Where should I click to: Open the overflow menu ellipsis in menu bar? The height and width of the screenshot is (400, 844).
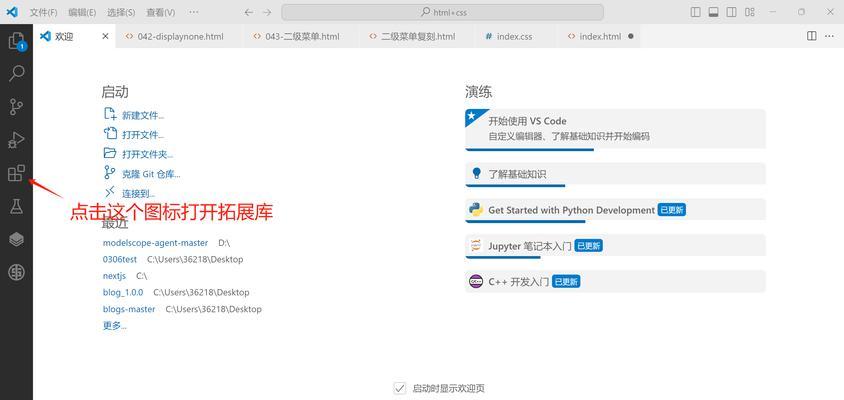[194, 12]
